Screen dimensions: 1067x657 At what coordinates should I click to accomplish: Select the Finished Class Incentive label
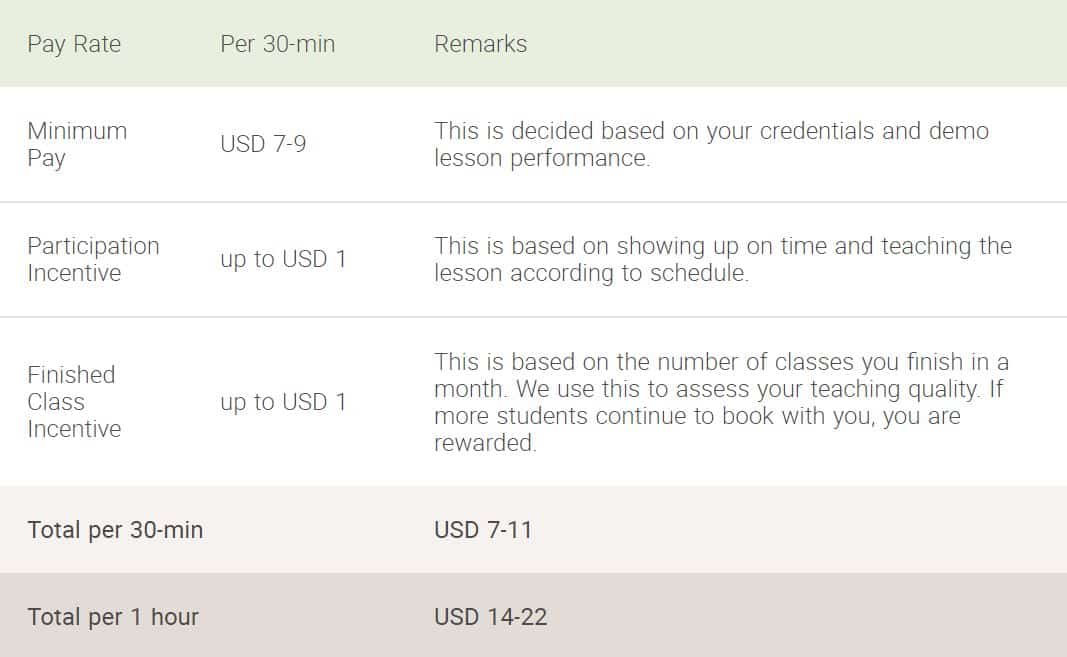pyautogui.click(x=74, y=402)
